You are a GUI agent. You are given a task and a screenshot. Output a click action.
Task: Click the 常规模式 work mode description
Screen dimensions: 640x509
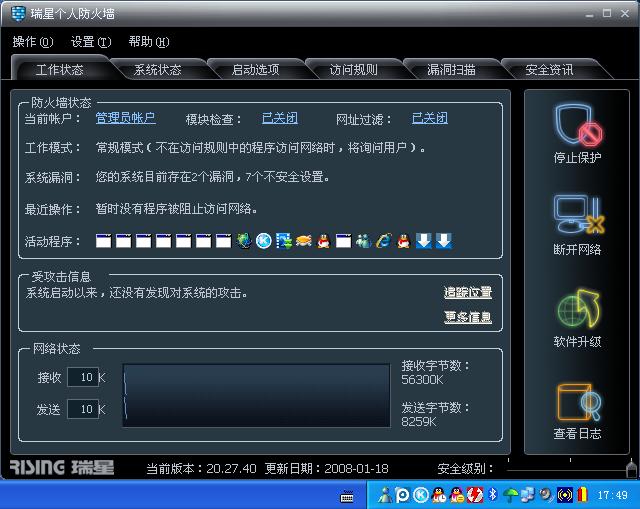(260, 147)
